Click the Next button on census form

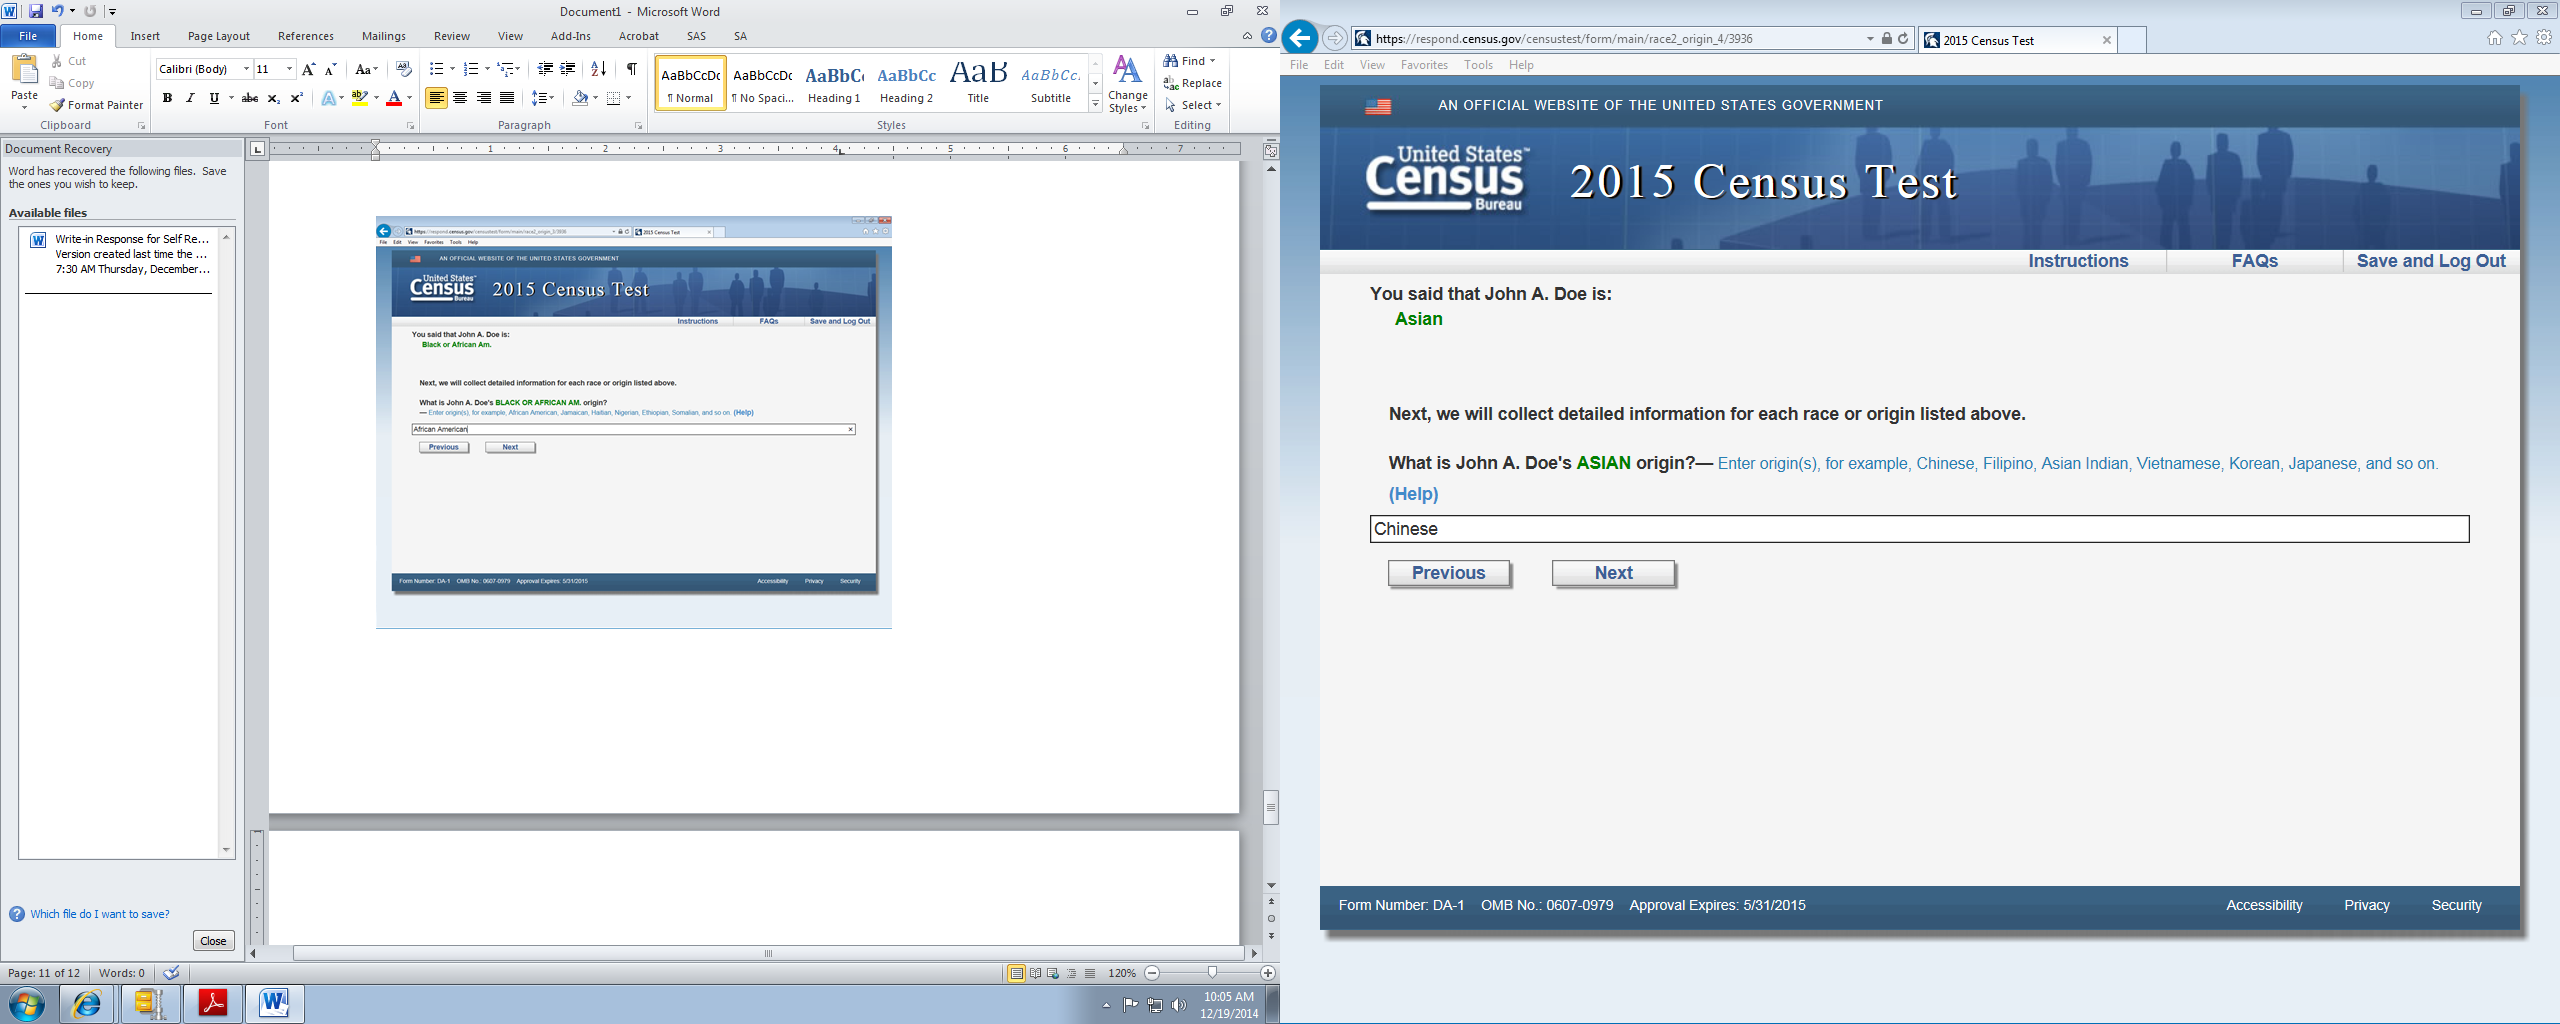point(1613,573)
